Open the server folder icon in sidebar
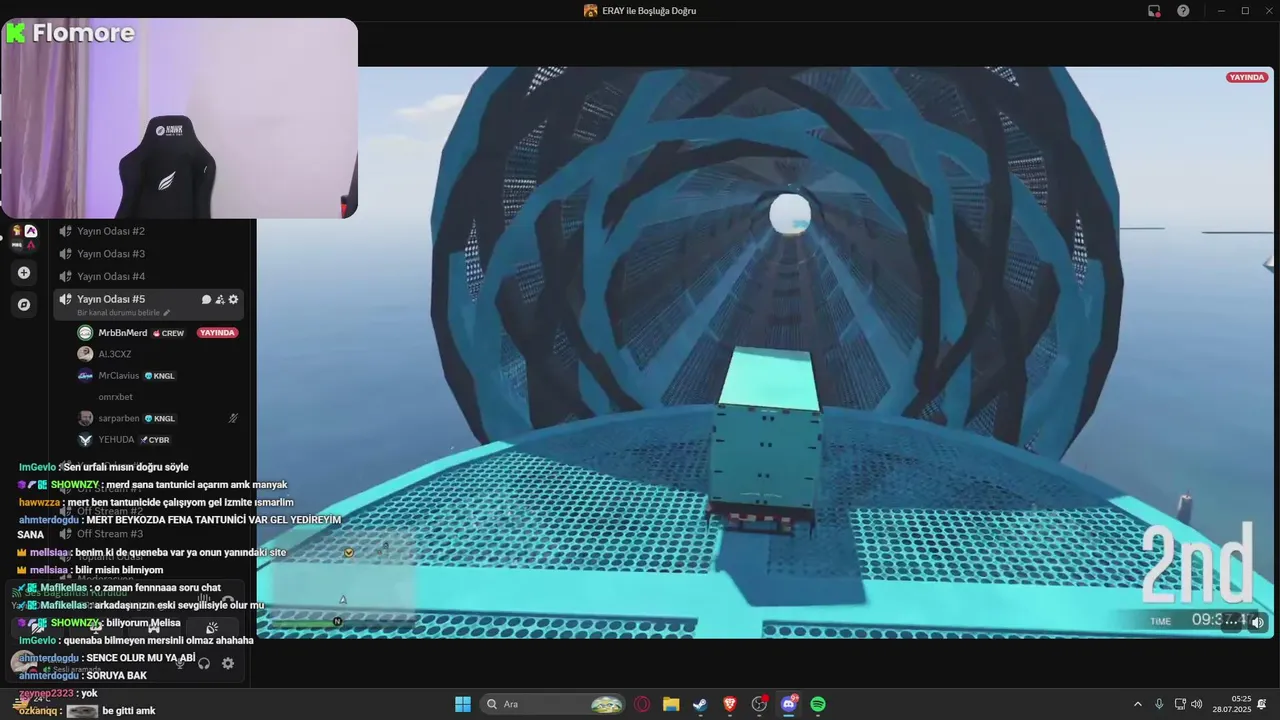 coord(24,237)
